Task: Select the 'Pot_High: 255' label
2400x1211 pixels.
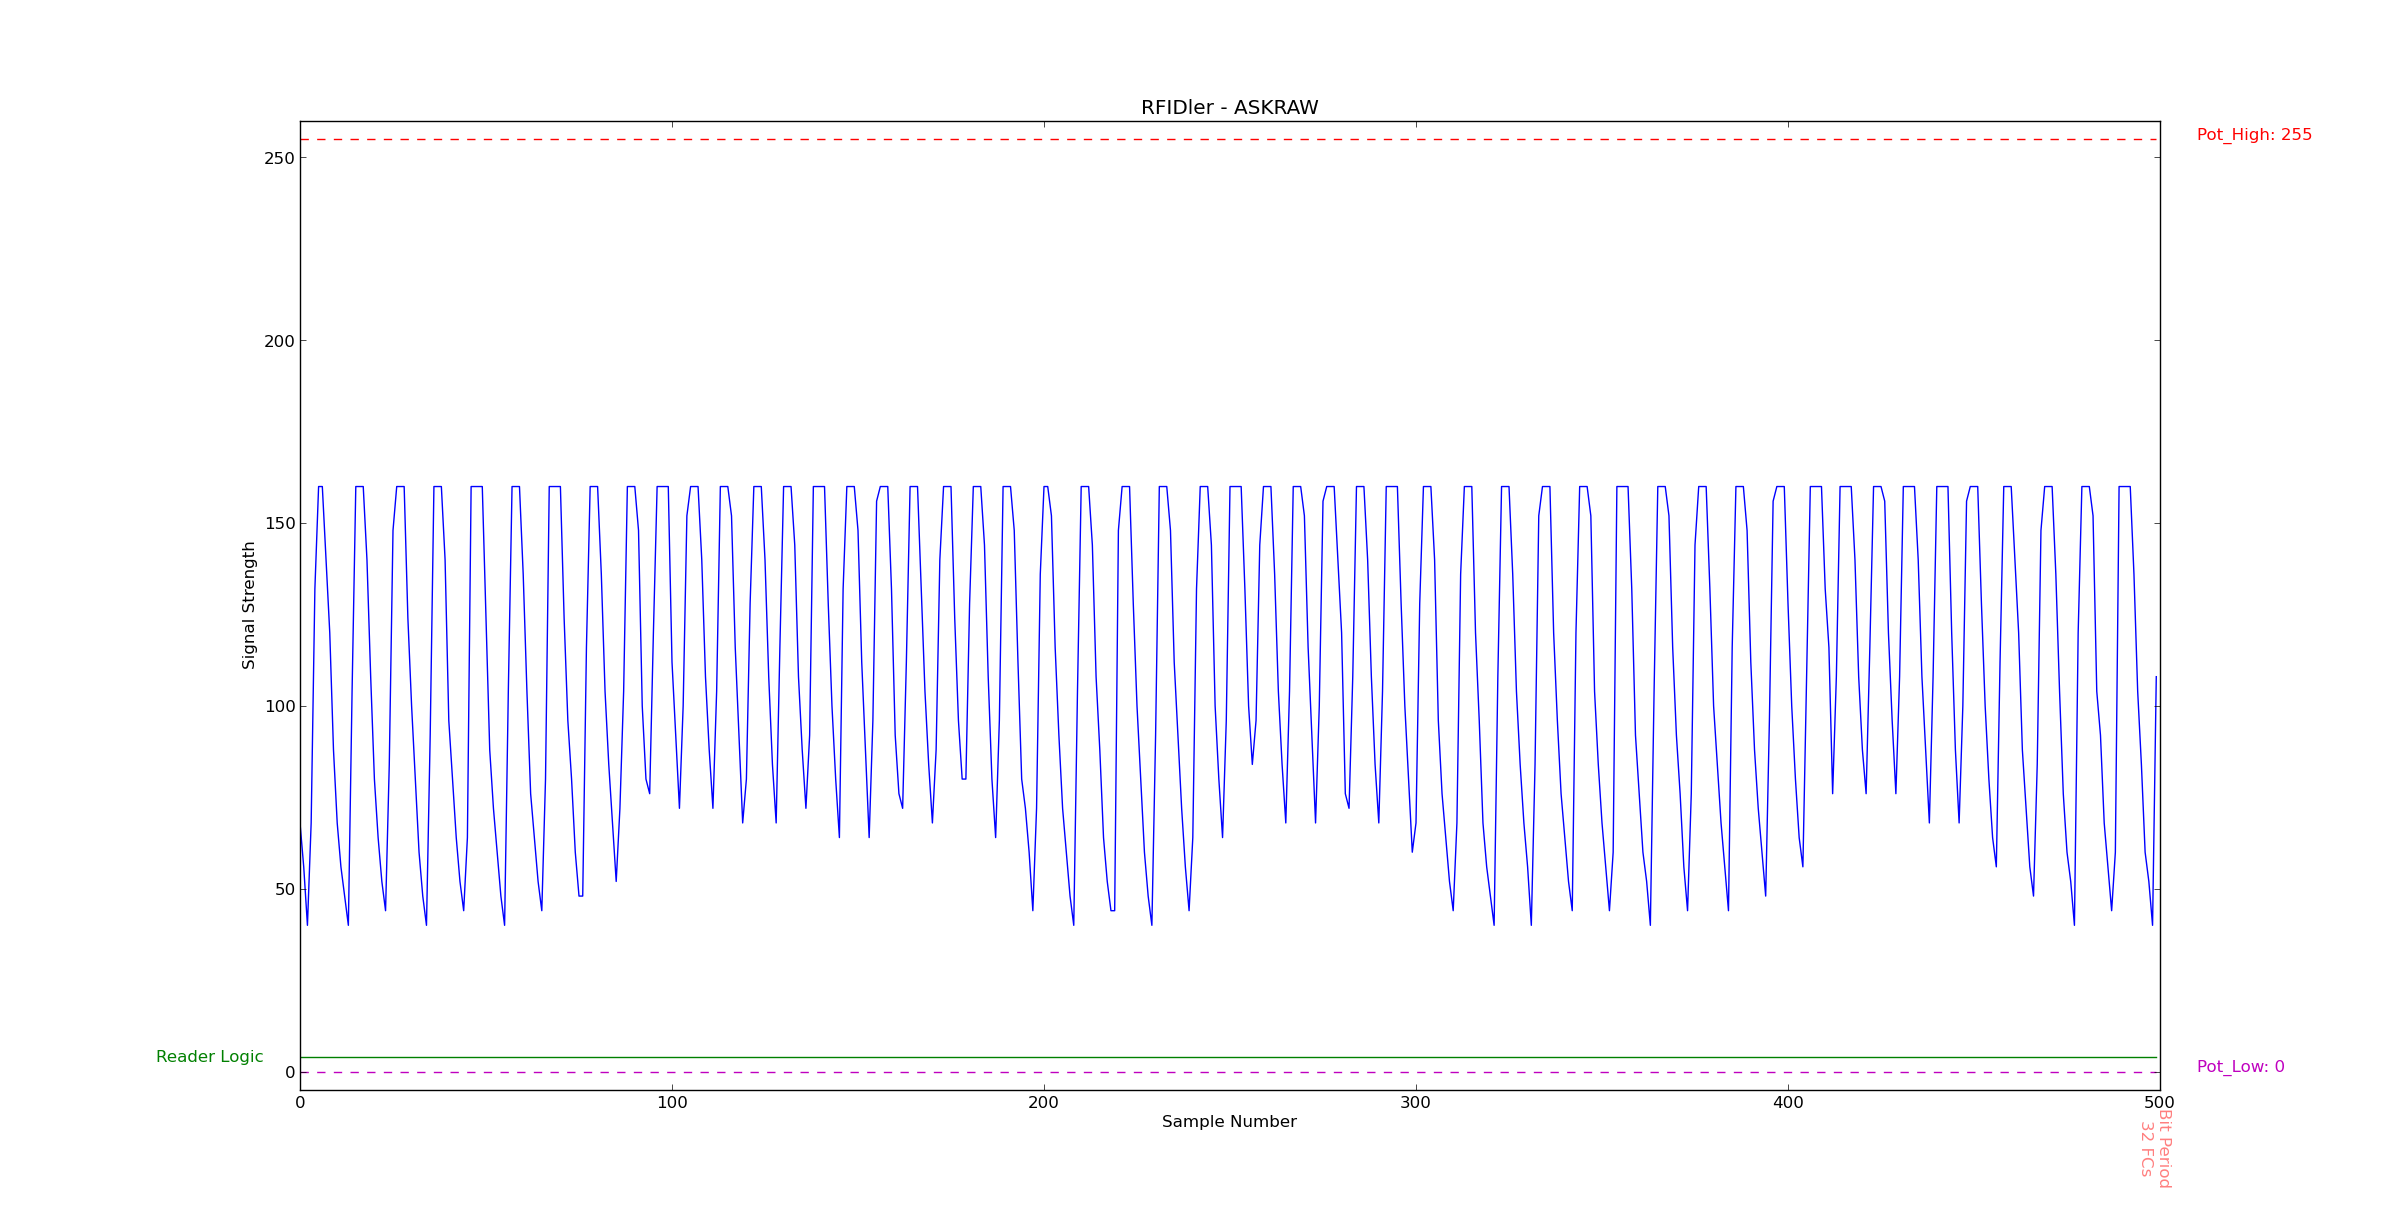Action: [2254, 135]
